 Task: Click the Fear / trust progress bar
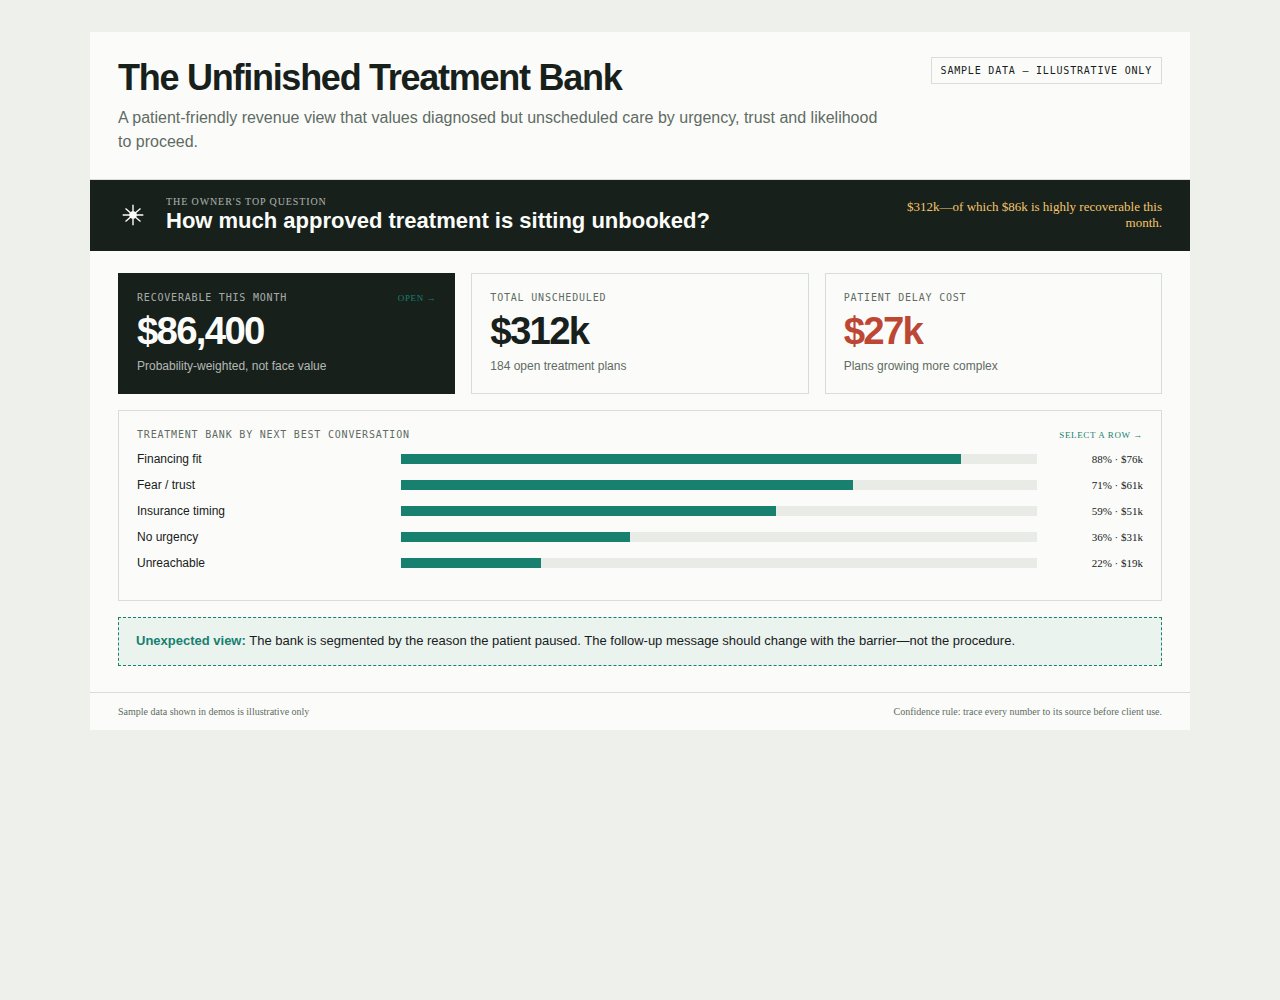pos(719,485)
